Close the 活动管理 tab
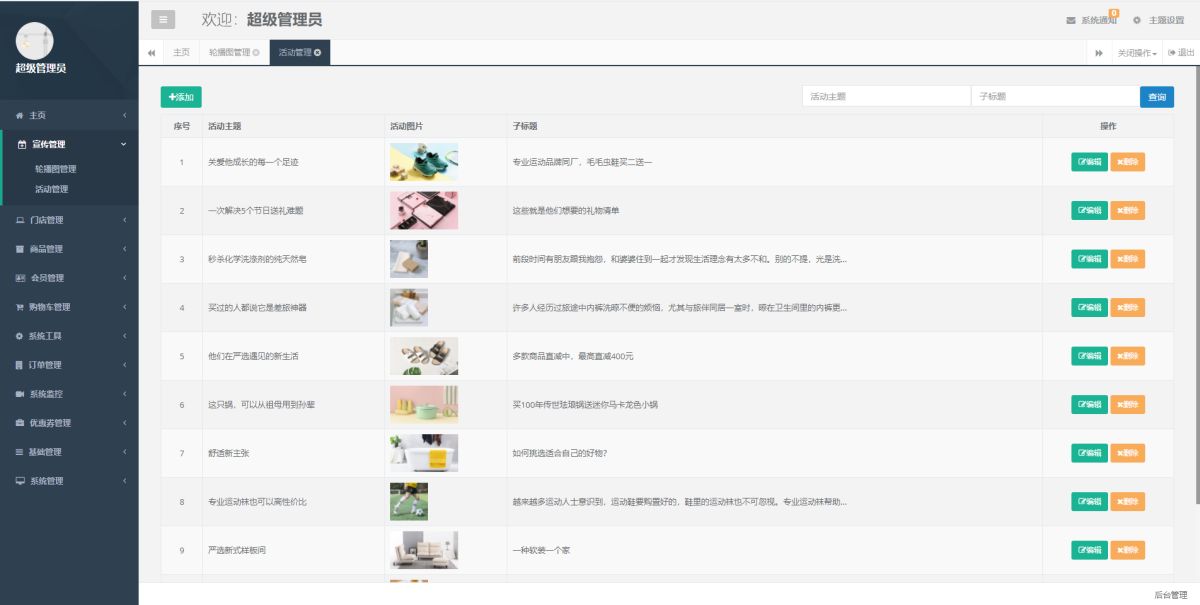This screenshot has height=605, width=1200. coord(317,52)
